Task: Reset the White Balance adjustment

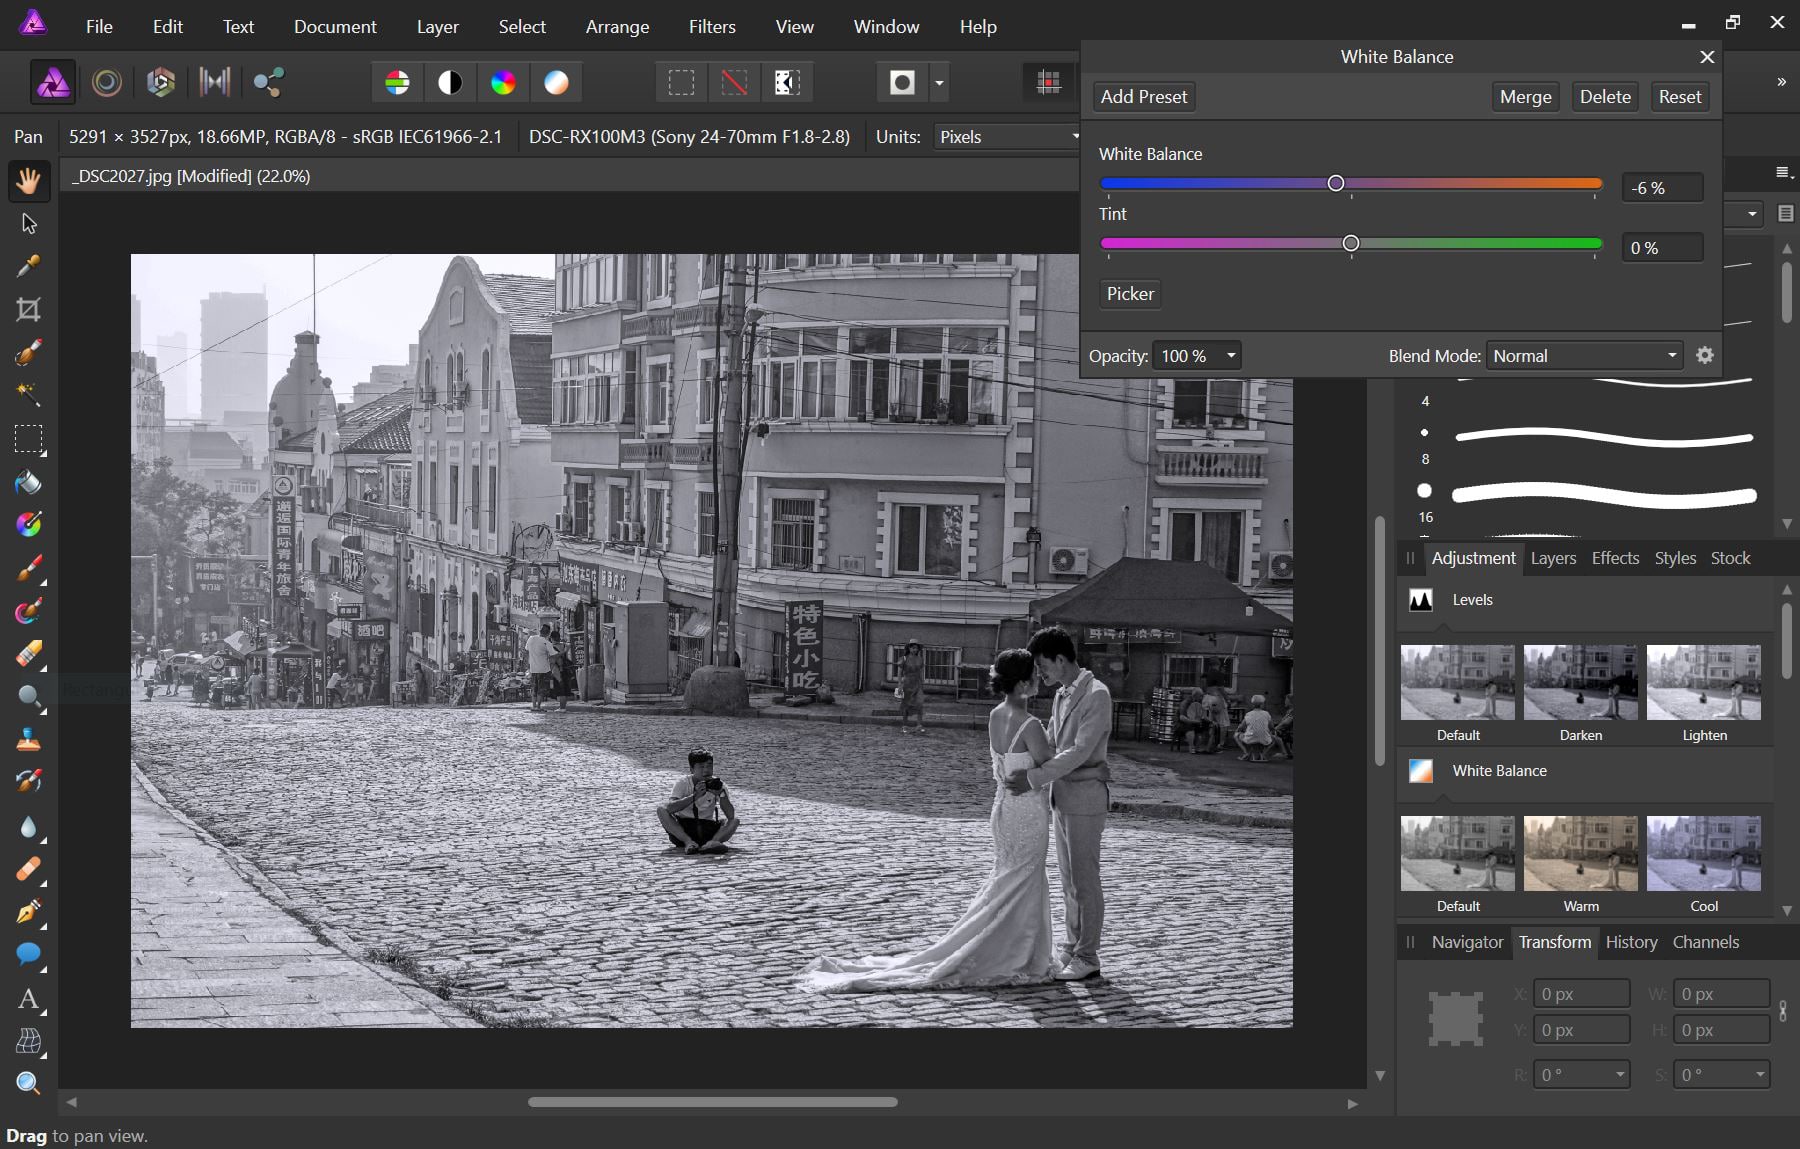Action: [1679, 97]
